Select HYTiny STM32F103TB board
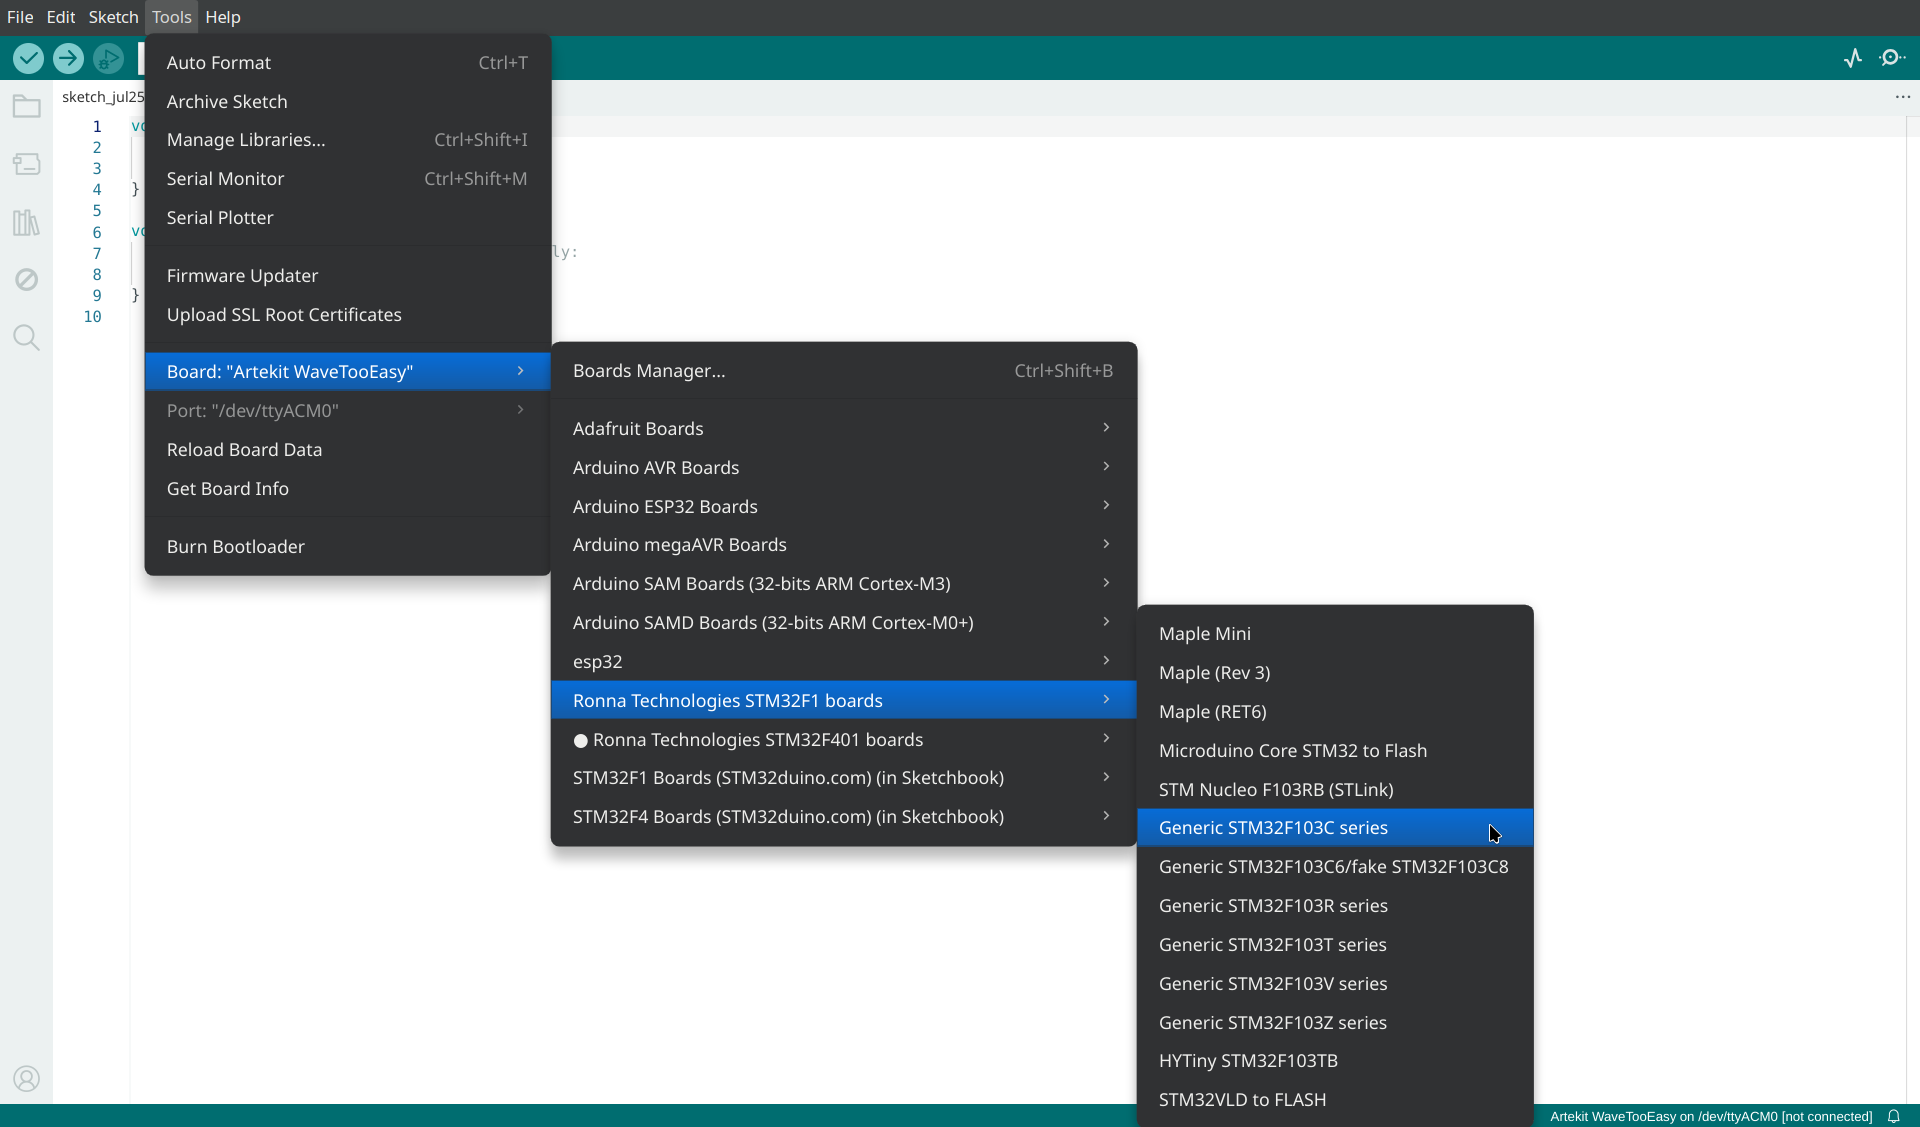Viewport: 1920px width, 1127px height. point(1334,1060)
